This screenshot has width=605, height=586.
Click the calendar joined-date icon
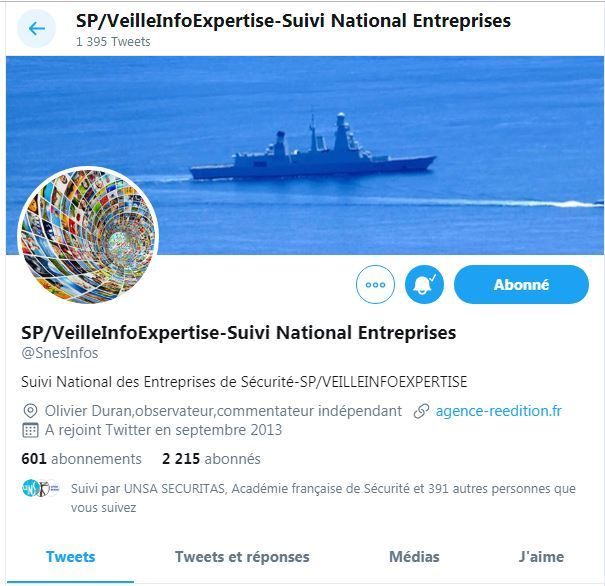pyautogui.click(x=30, y=430)
